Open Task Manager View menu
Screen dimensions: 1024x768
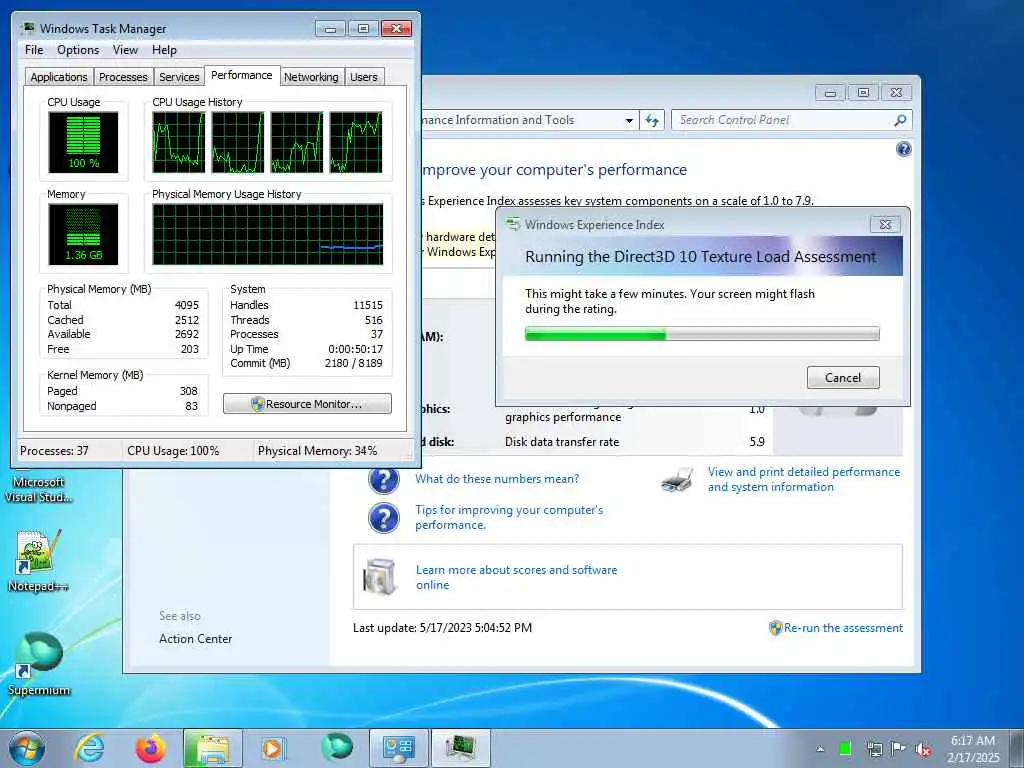(125, 50)
